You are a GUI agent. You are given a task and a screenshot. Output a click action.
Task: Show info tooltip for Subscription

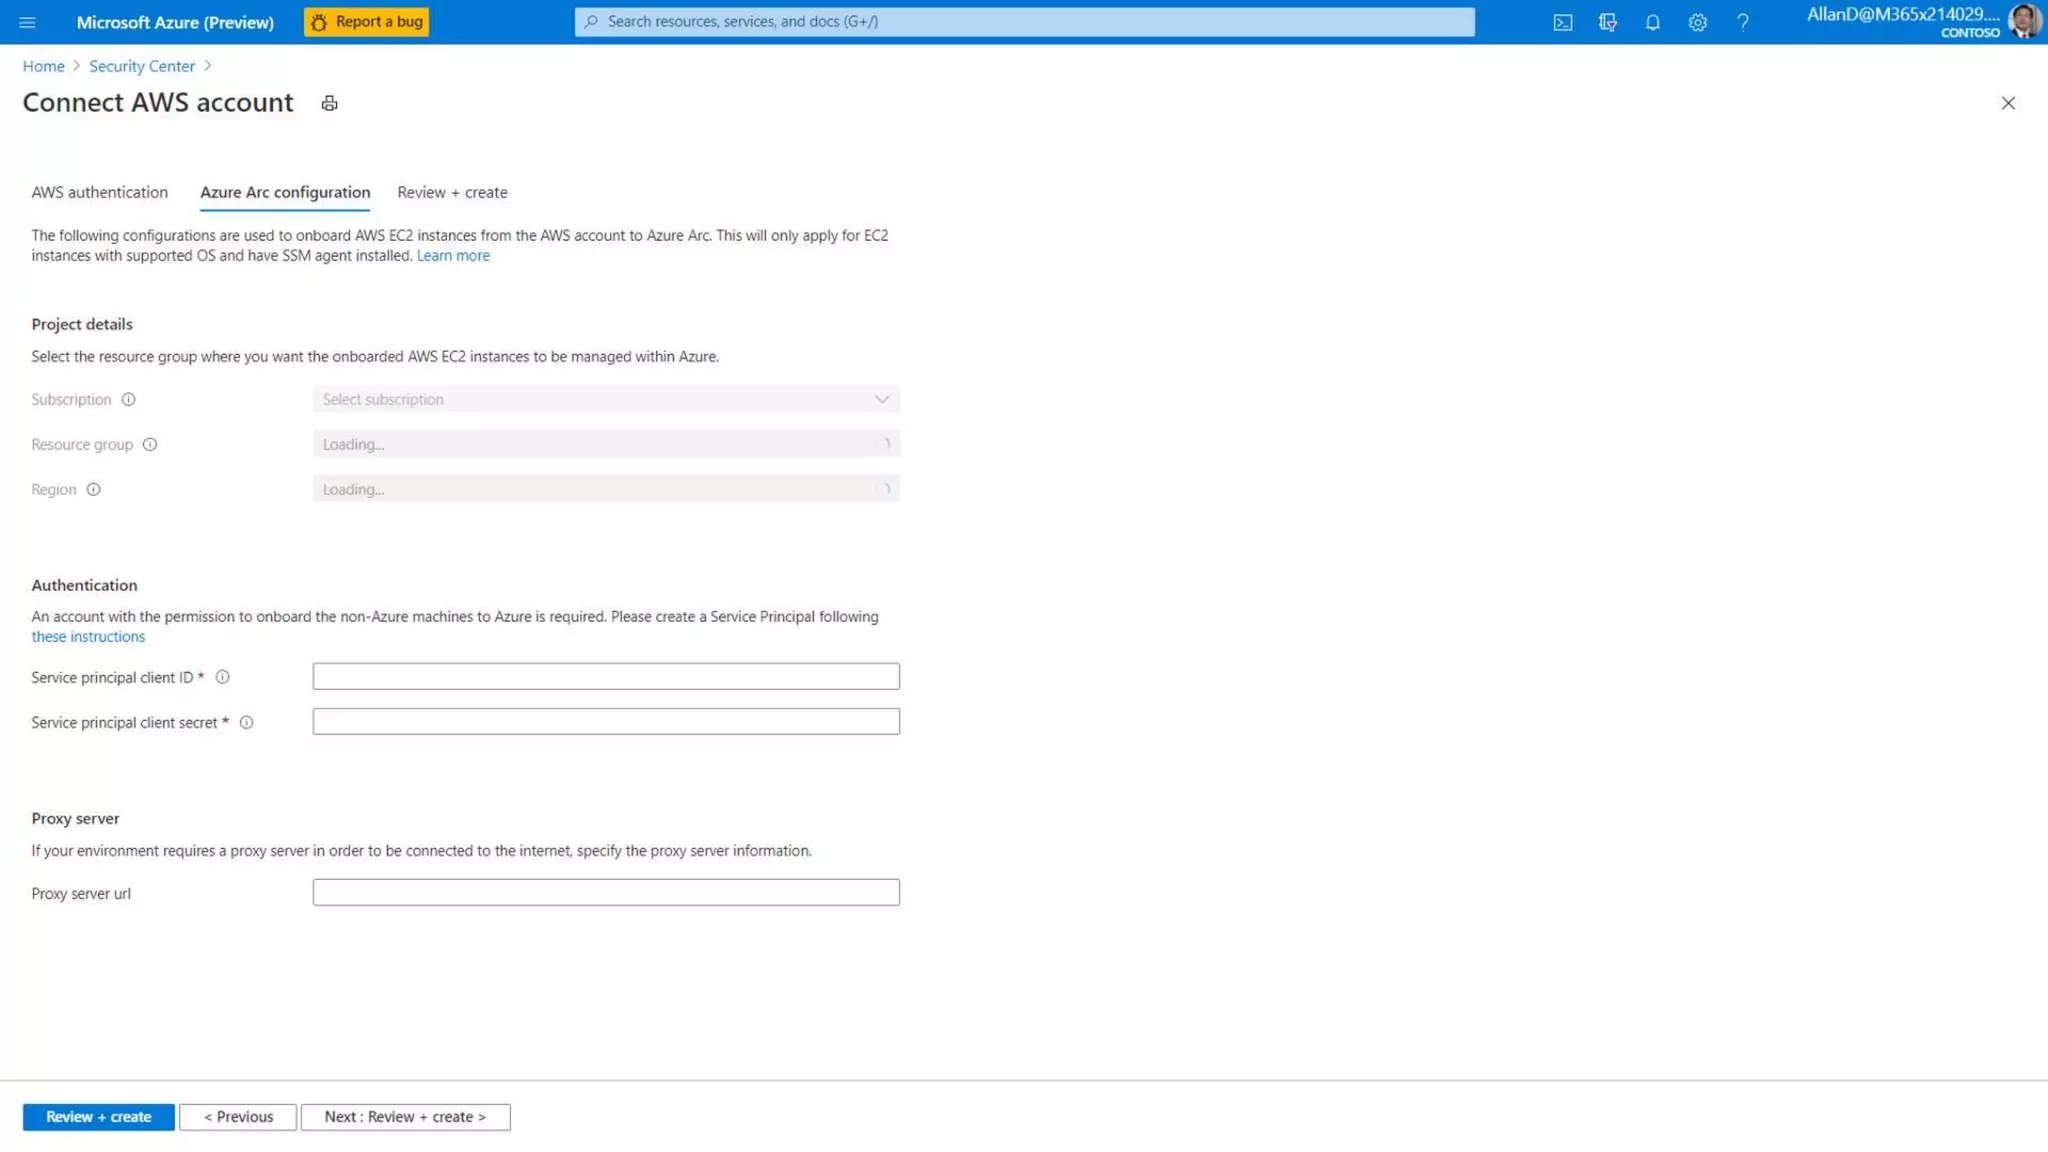[128, 399]
